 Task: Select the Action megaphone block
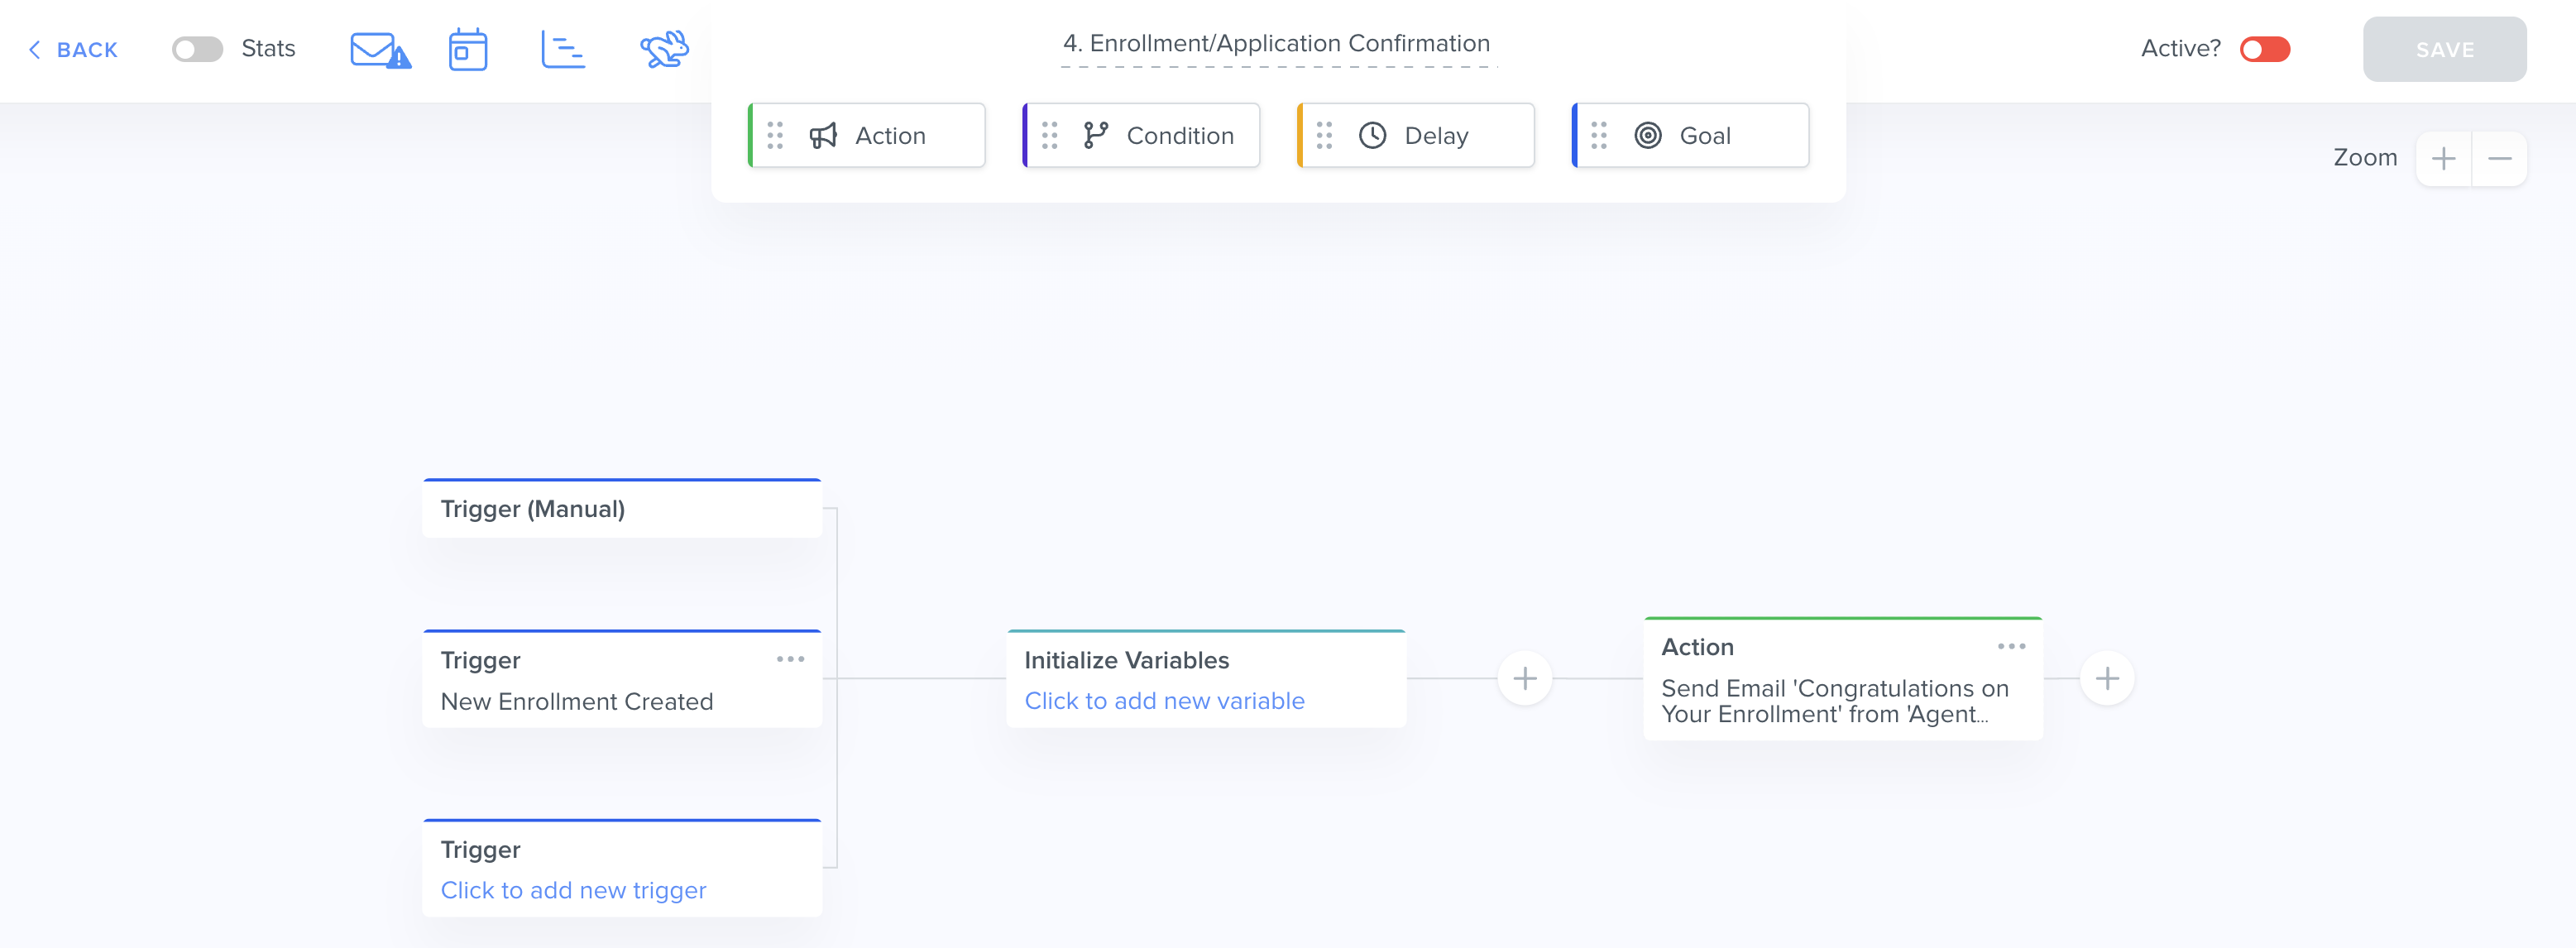867,135
